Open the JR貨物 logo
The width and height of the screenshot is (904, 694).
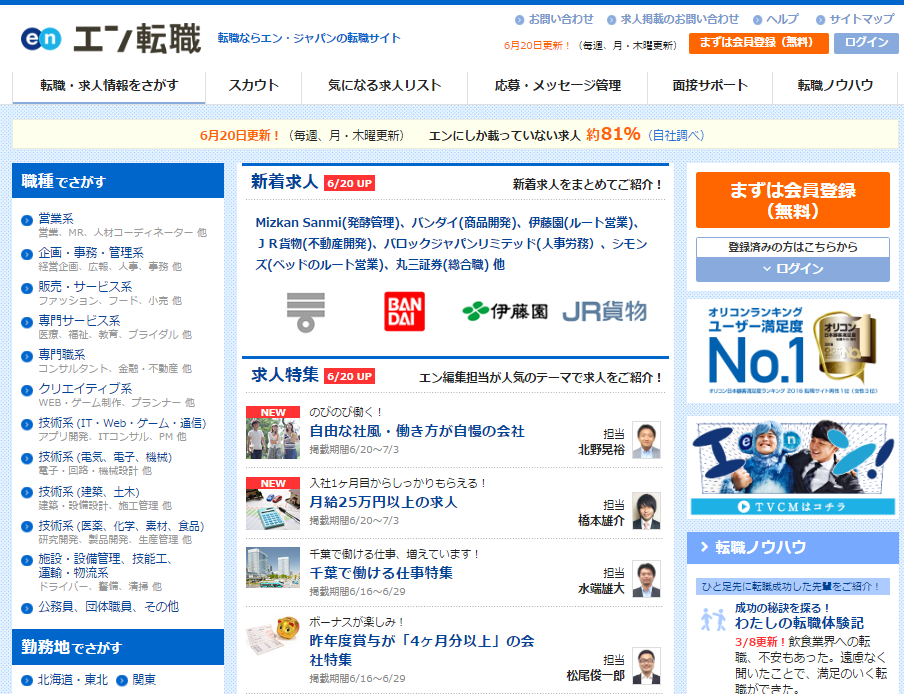[x=604, y=311]
